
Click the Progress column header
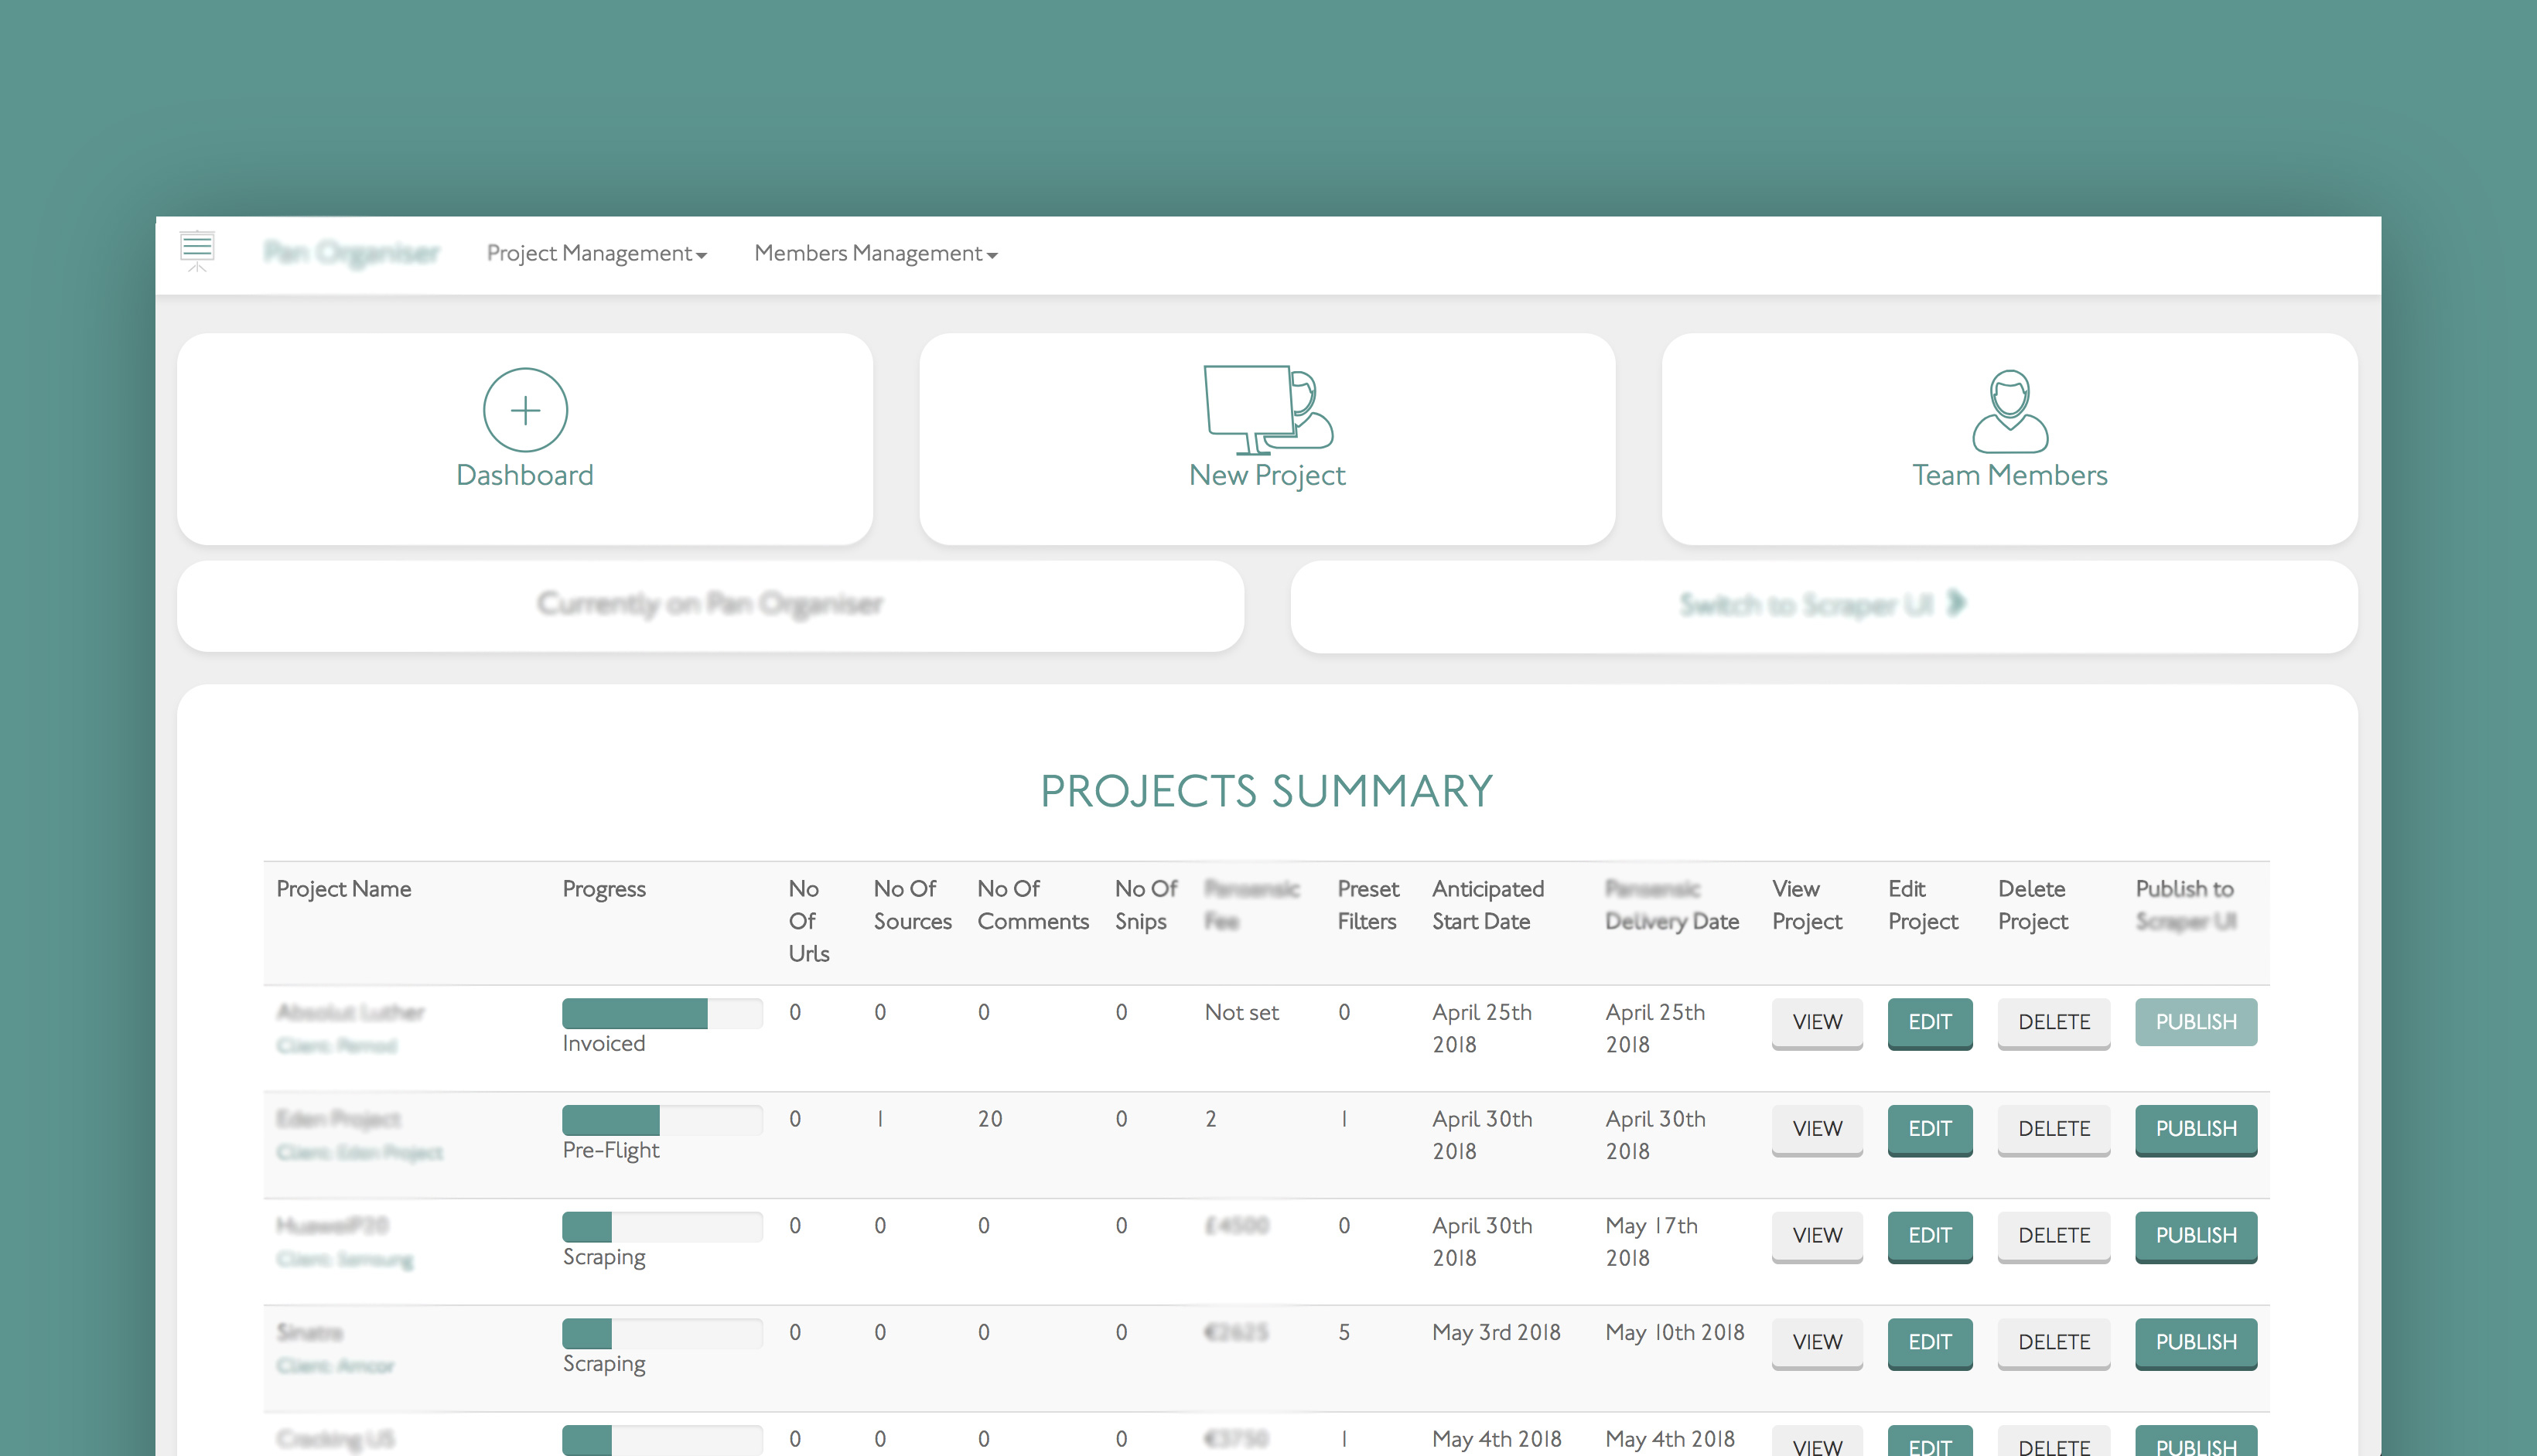(604, 889)
